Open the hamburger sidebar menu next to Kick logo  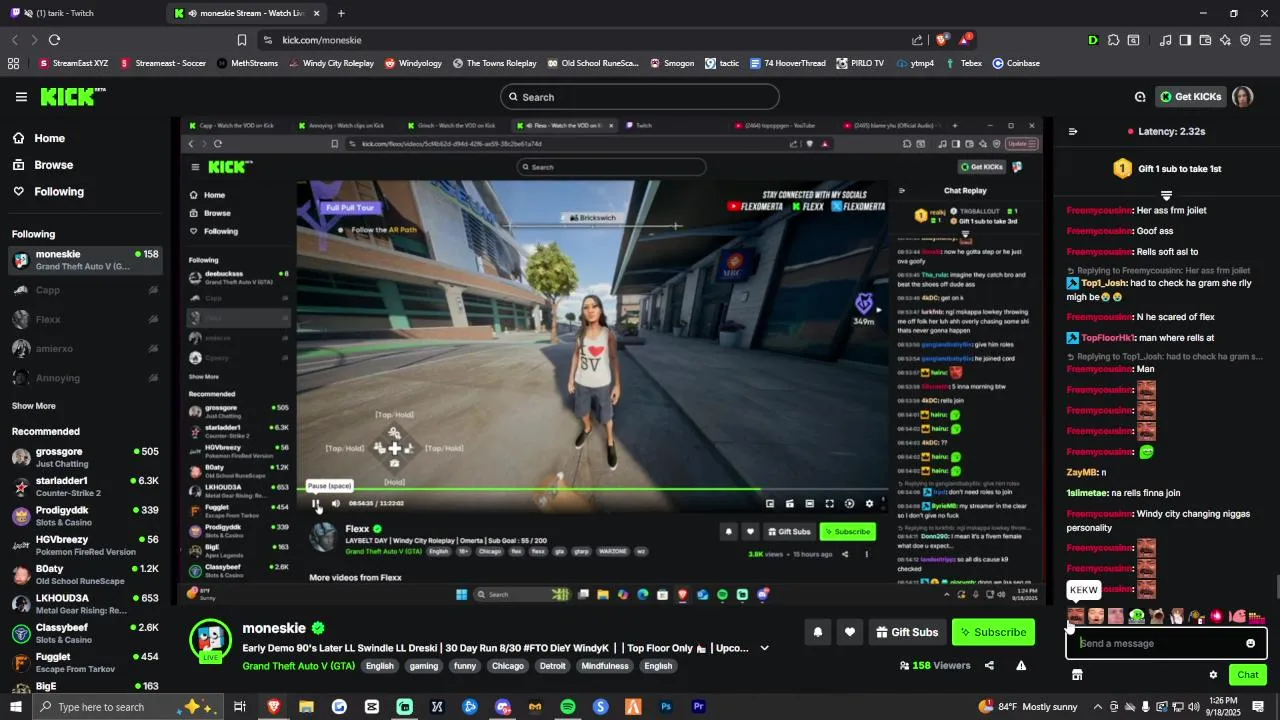(21, 97)
